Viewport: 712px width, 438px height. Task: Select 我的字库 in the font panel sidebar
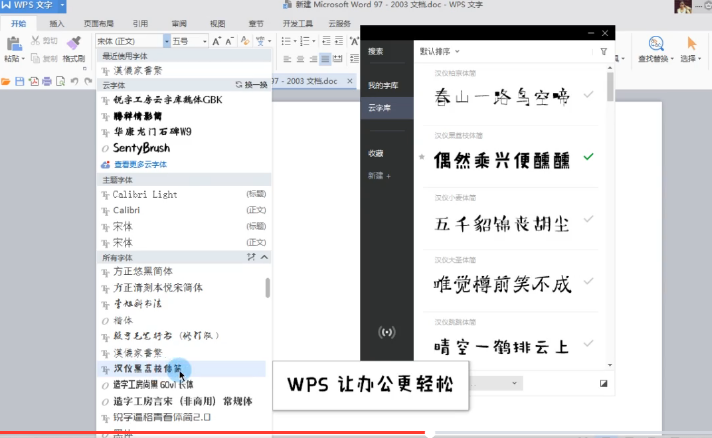[x=383, y=85]
